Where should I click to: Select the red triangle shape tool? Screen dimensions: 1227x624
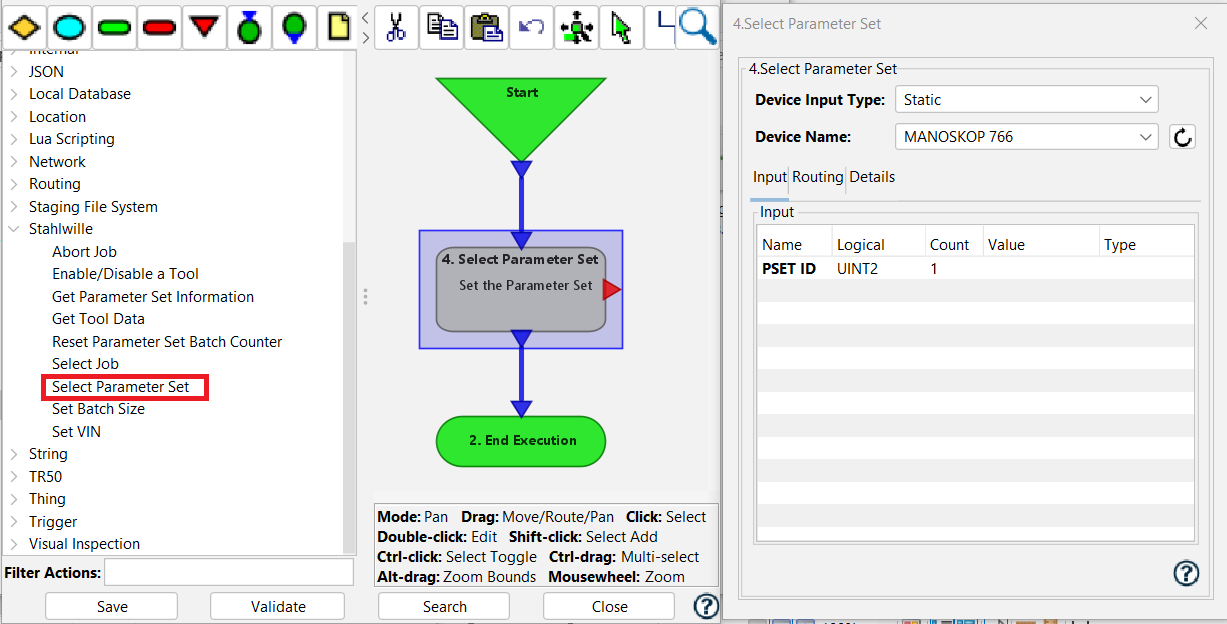tap(204, 27)
